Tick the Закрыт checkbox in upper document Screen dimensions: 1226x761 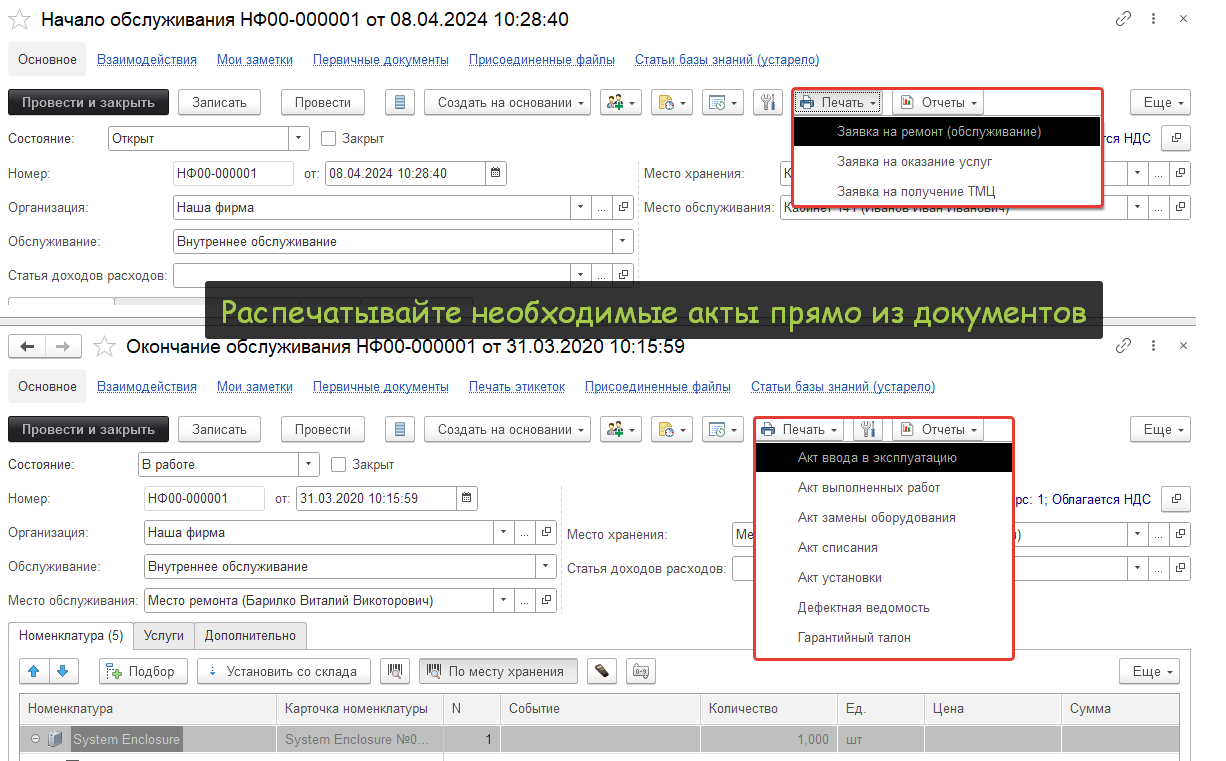[328, 139]
